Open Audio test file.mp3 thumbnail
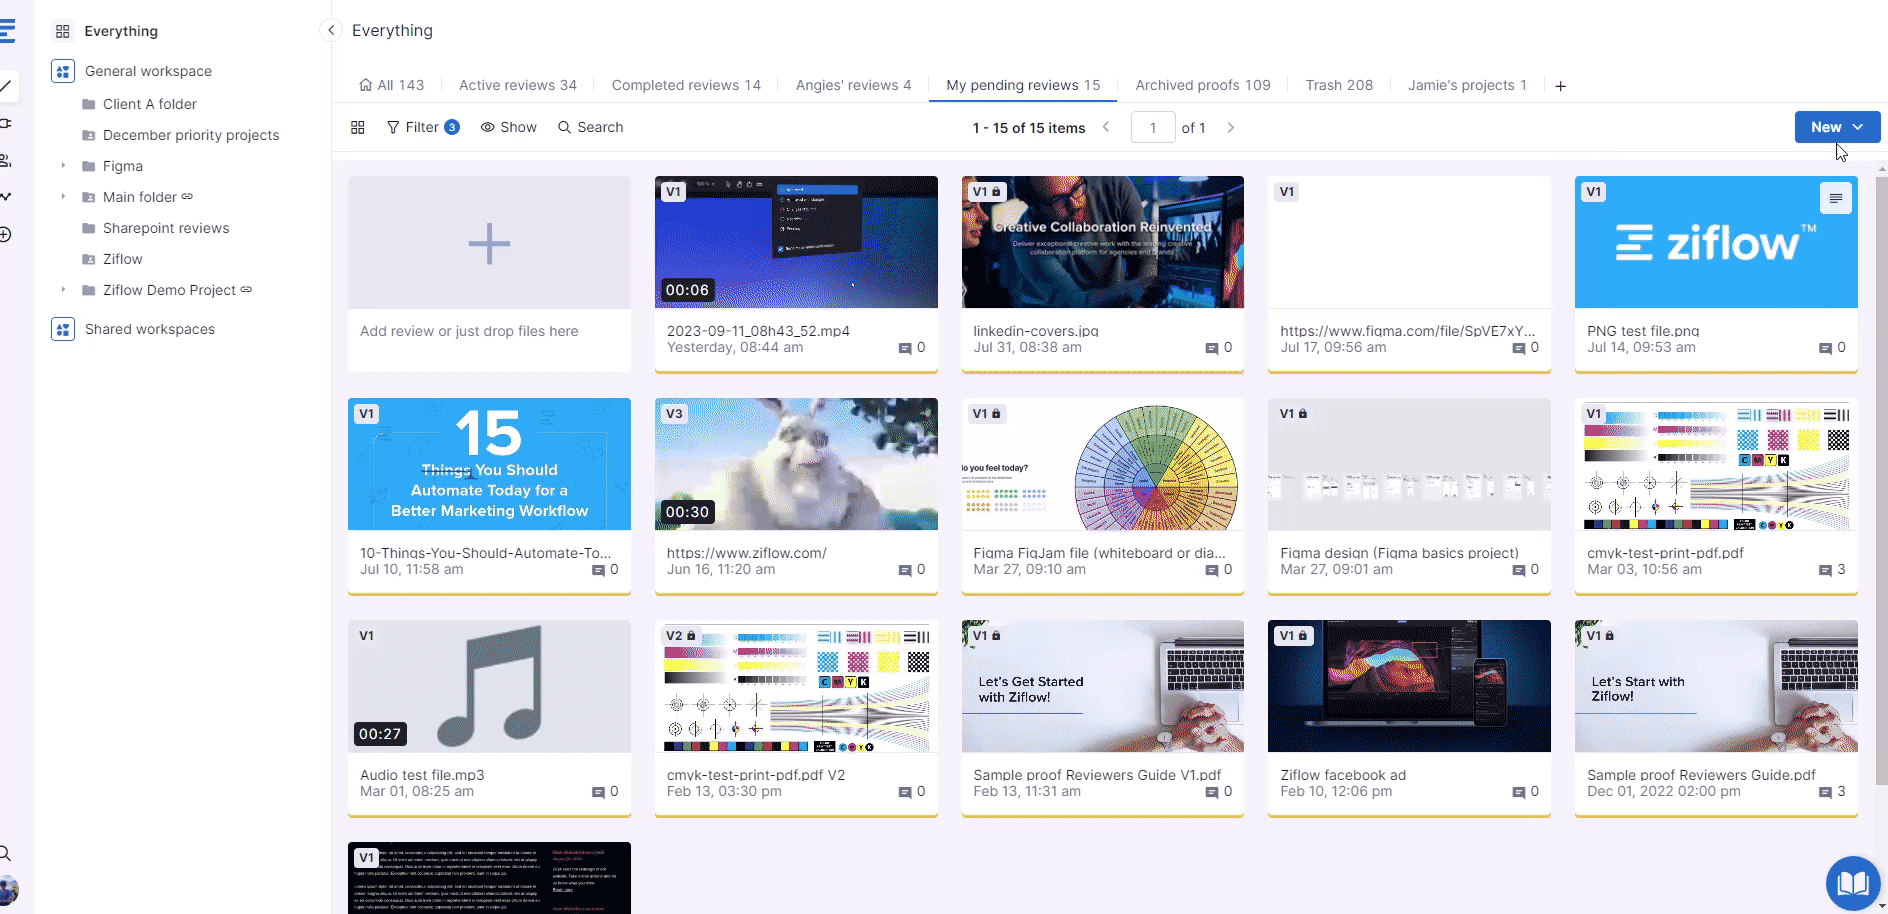Screen dimensions: 1888x914 coord(489,686)
